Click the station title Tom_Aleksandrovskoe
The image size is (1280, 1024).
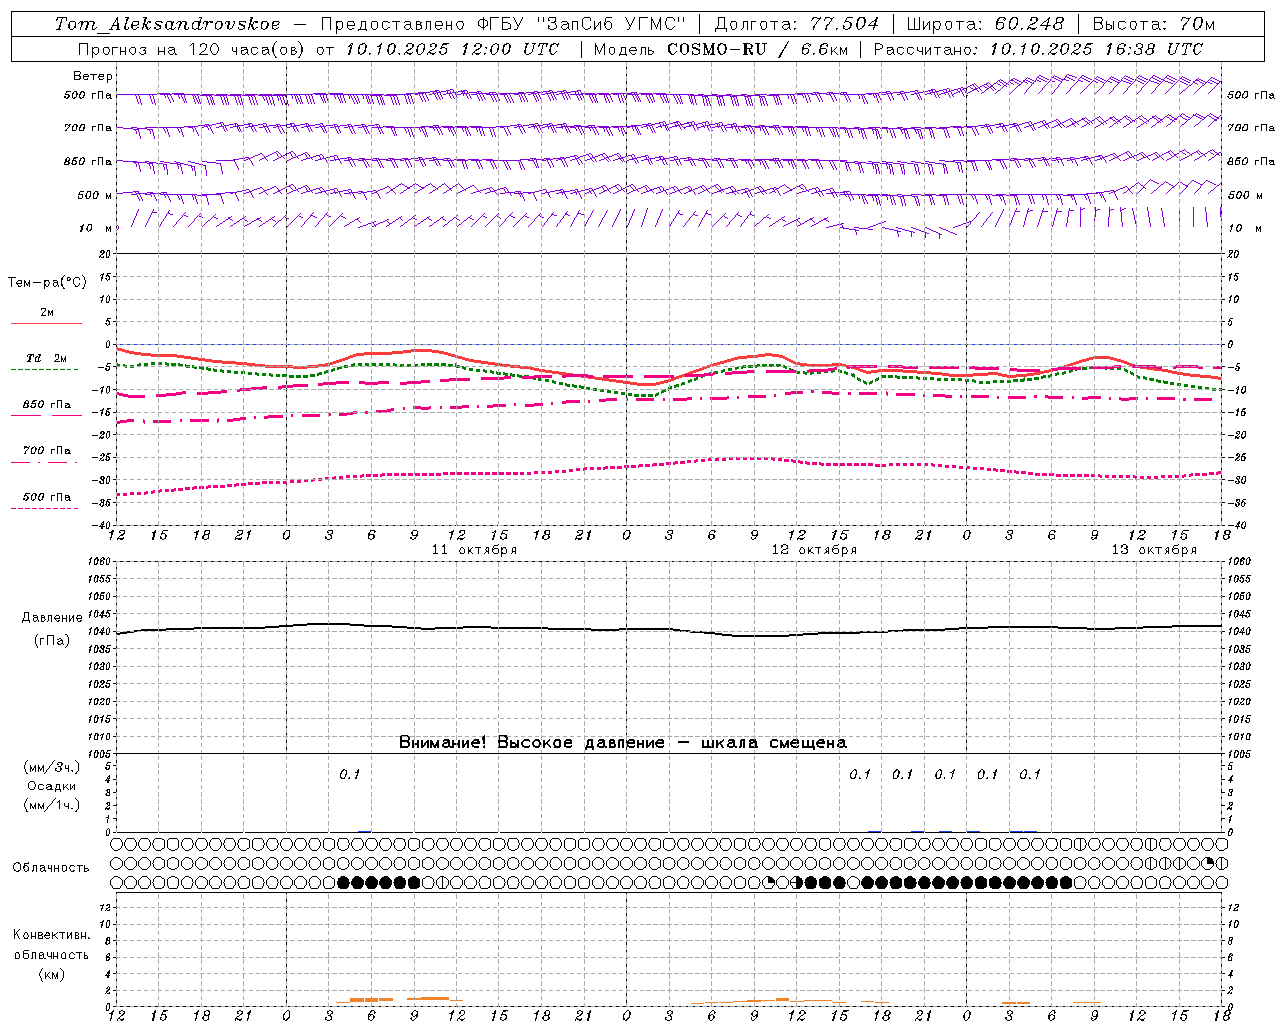[x=168, y=24]
